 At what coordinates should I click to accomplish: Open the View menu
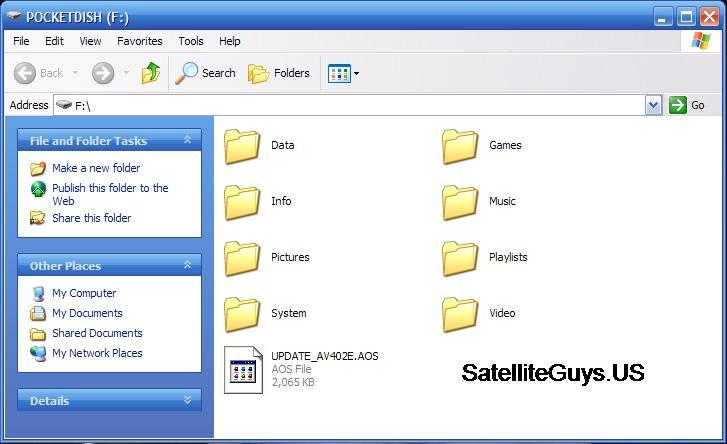click(x=90, y=41)
